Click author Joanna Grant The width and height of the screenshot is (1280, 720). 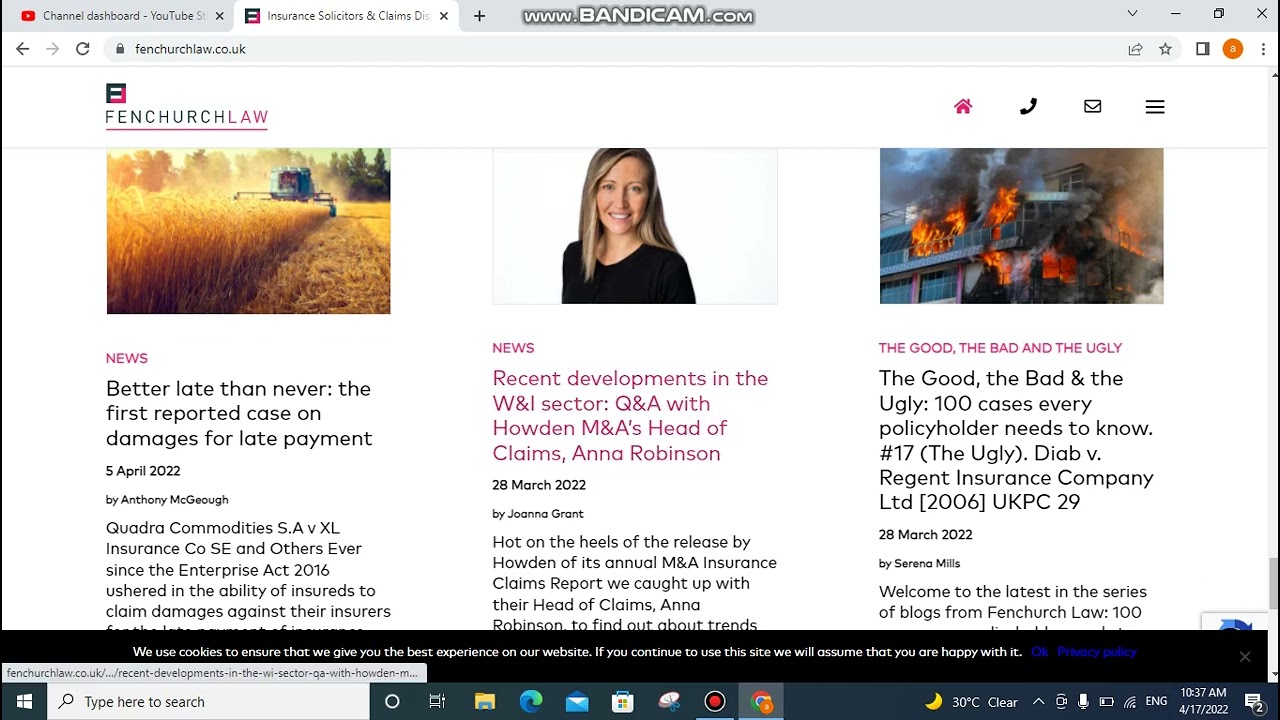coord(545,514)
